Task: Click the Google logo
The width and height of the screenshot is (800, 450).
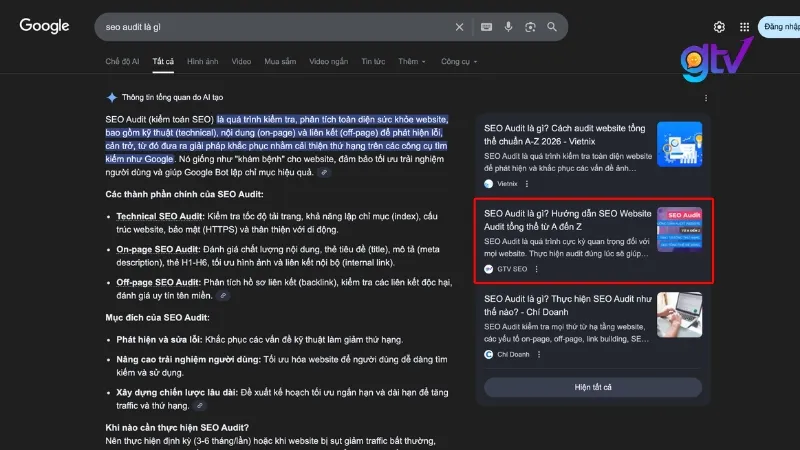Action: [44, 26]
